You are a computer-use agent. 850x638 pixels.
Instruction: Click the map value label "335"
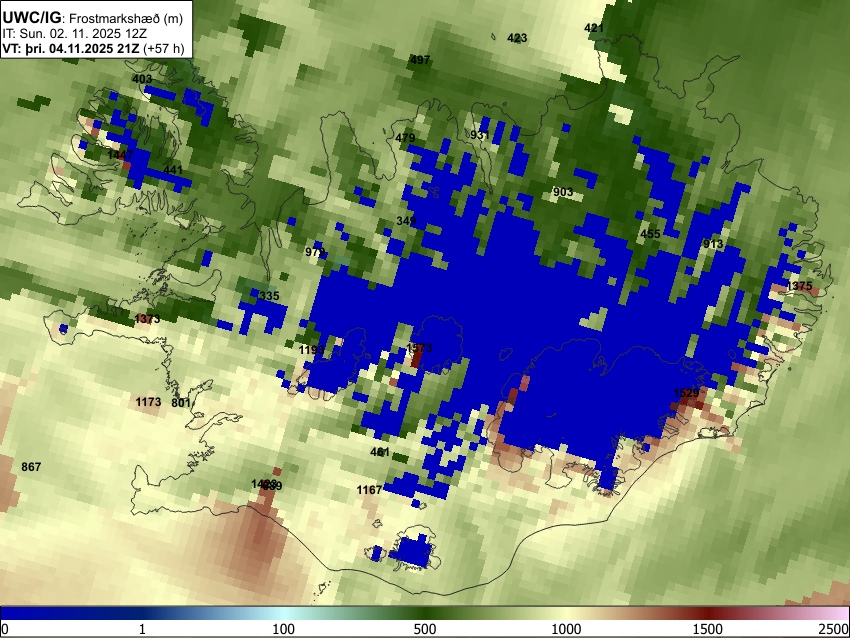[x=269, y=296]
